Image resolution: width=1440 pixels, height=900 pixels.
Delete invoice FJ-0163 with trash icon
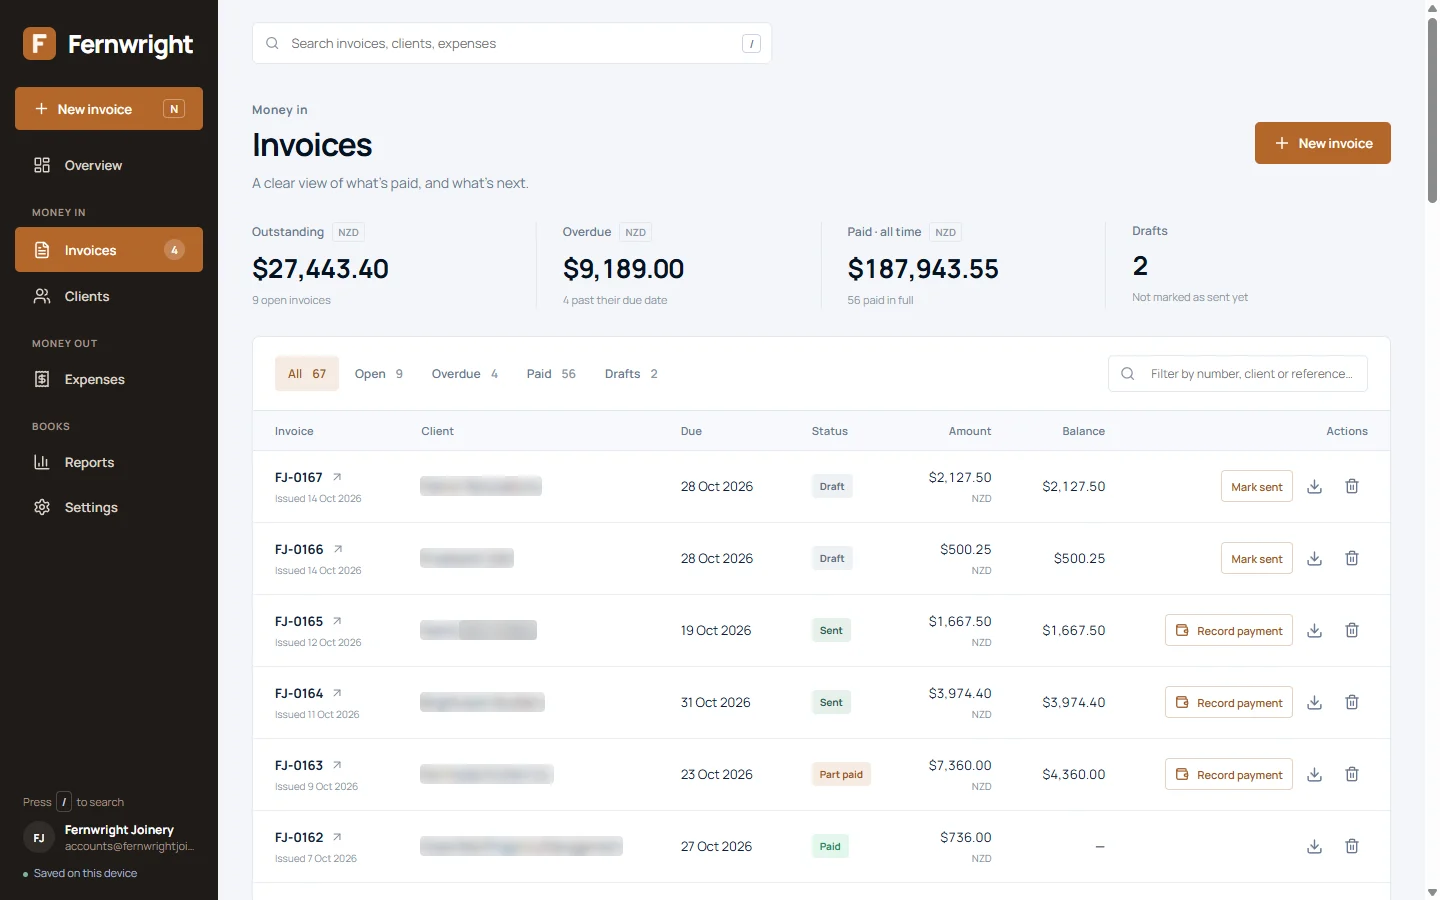point(1352,774)
